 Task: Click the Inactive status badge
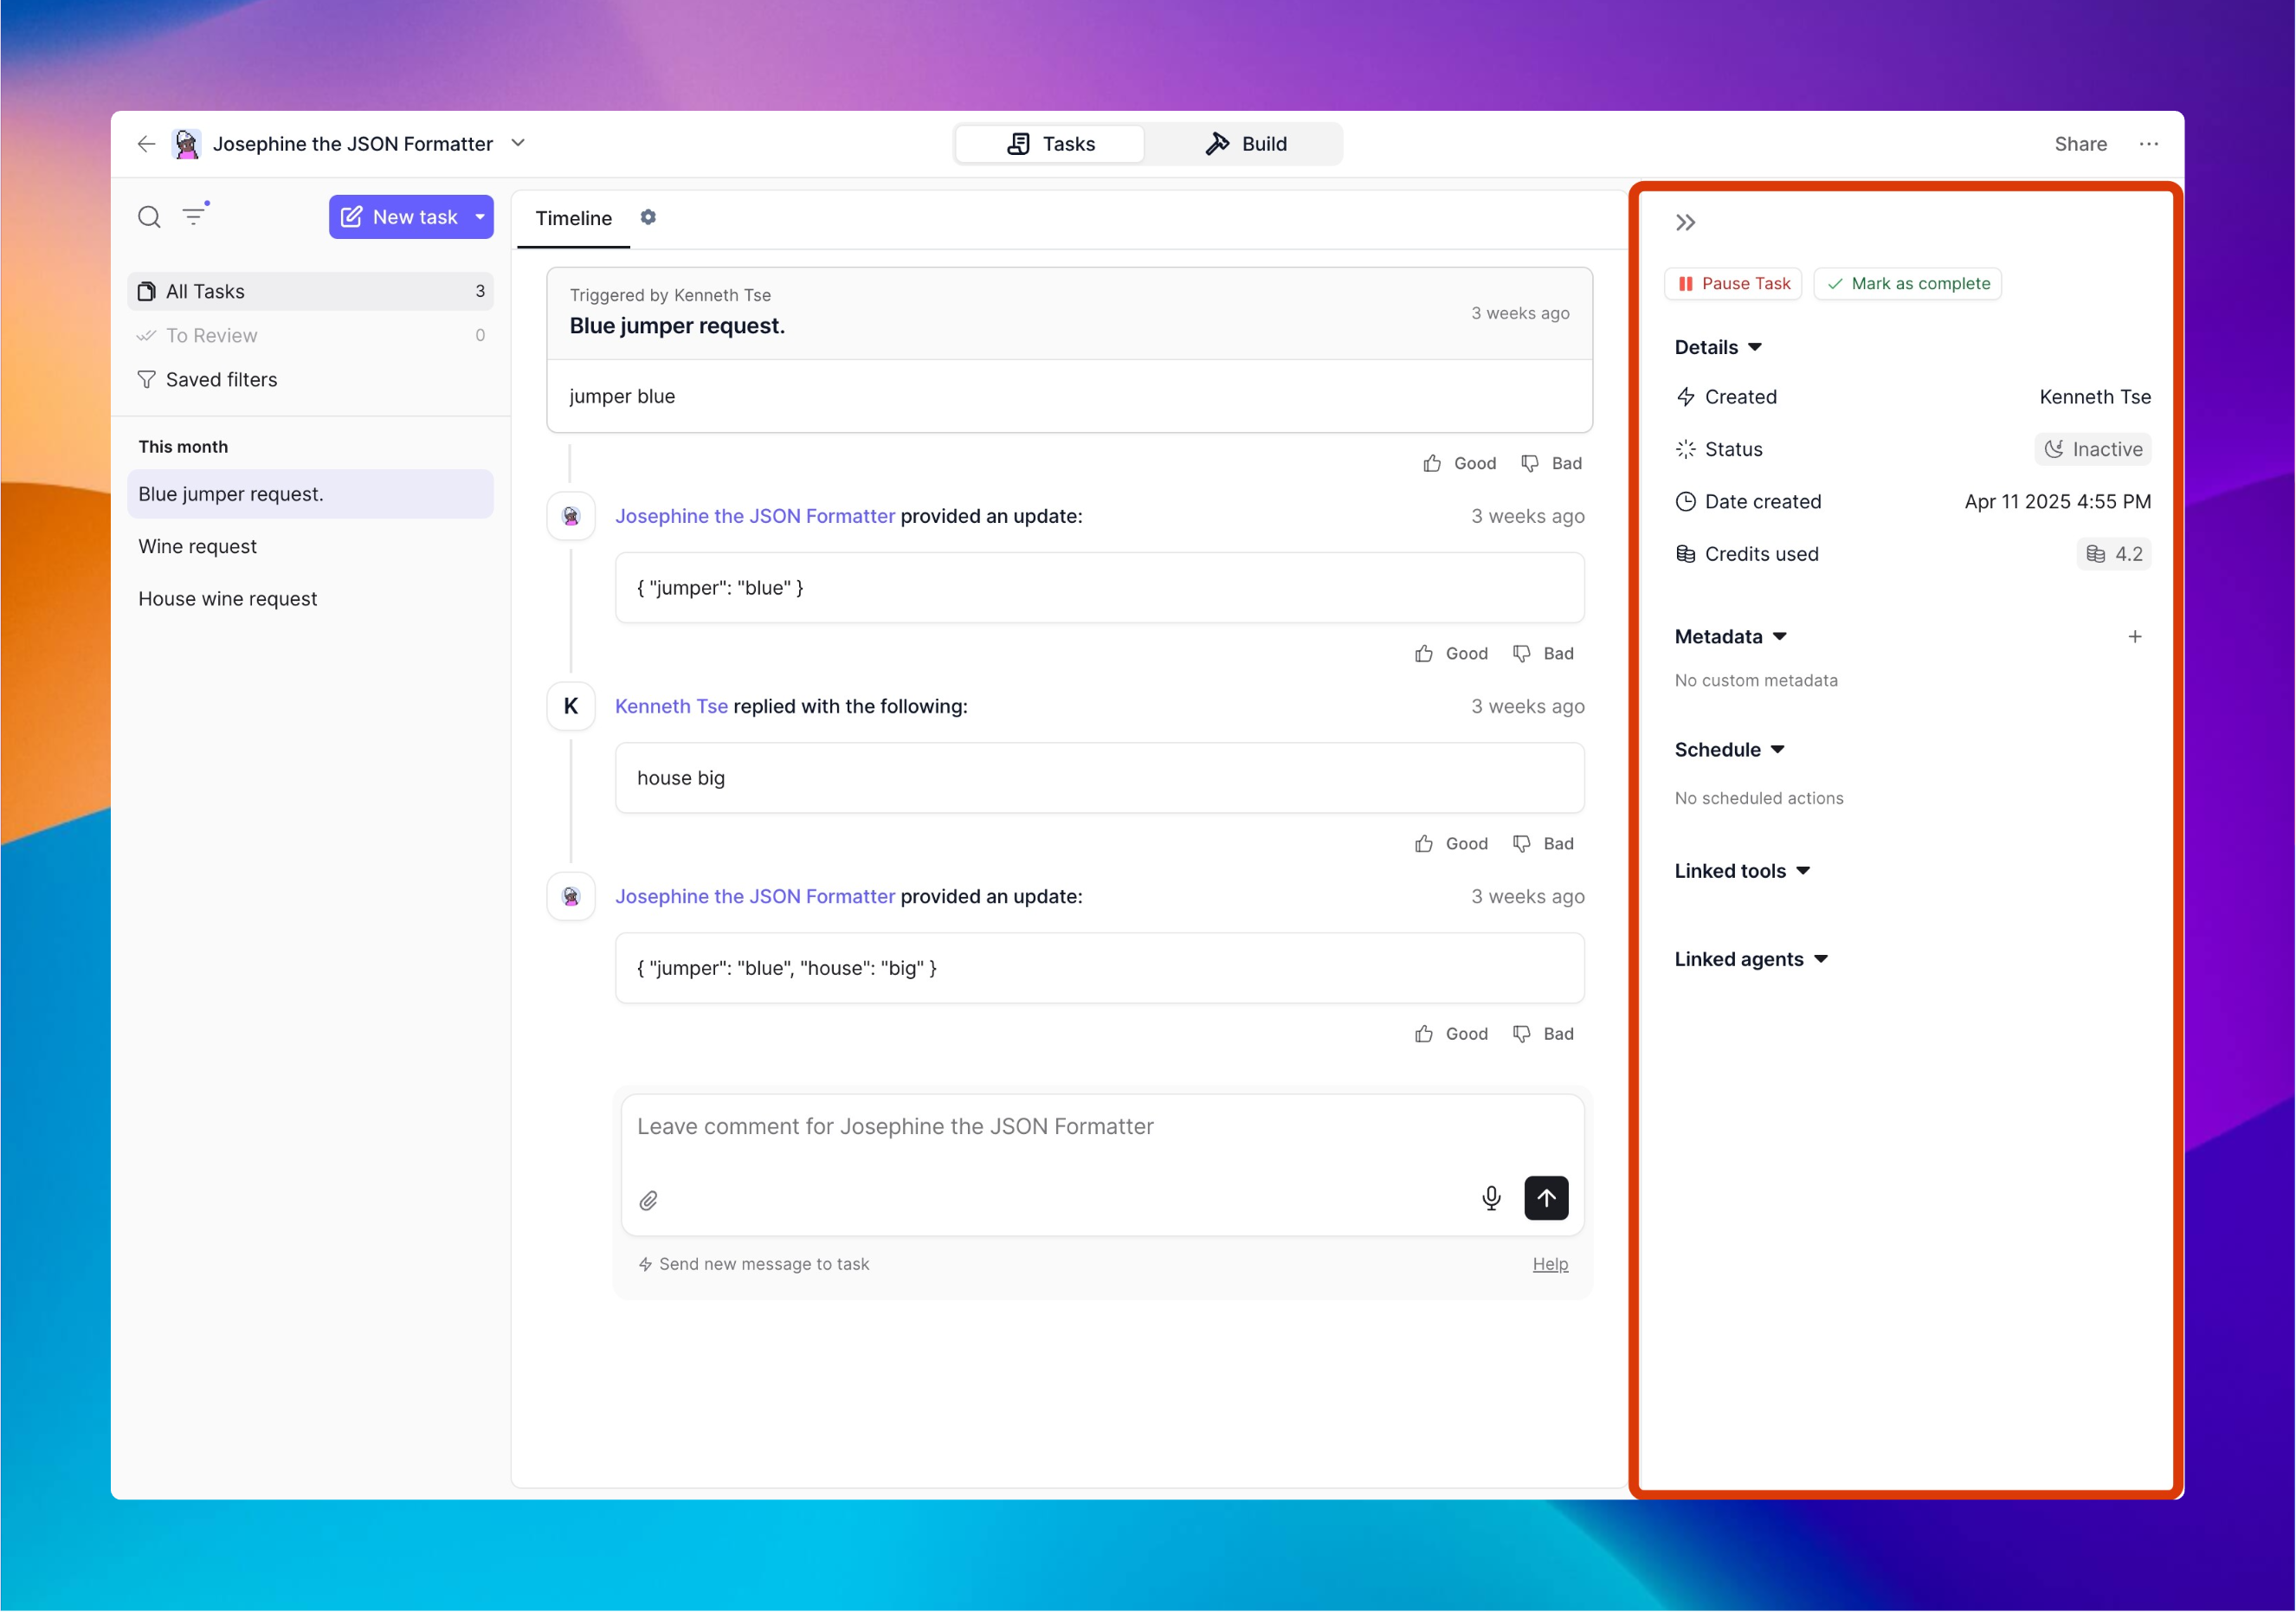click(x=2092, y=450)
